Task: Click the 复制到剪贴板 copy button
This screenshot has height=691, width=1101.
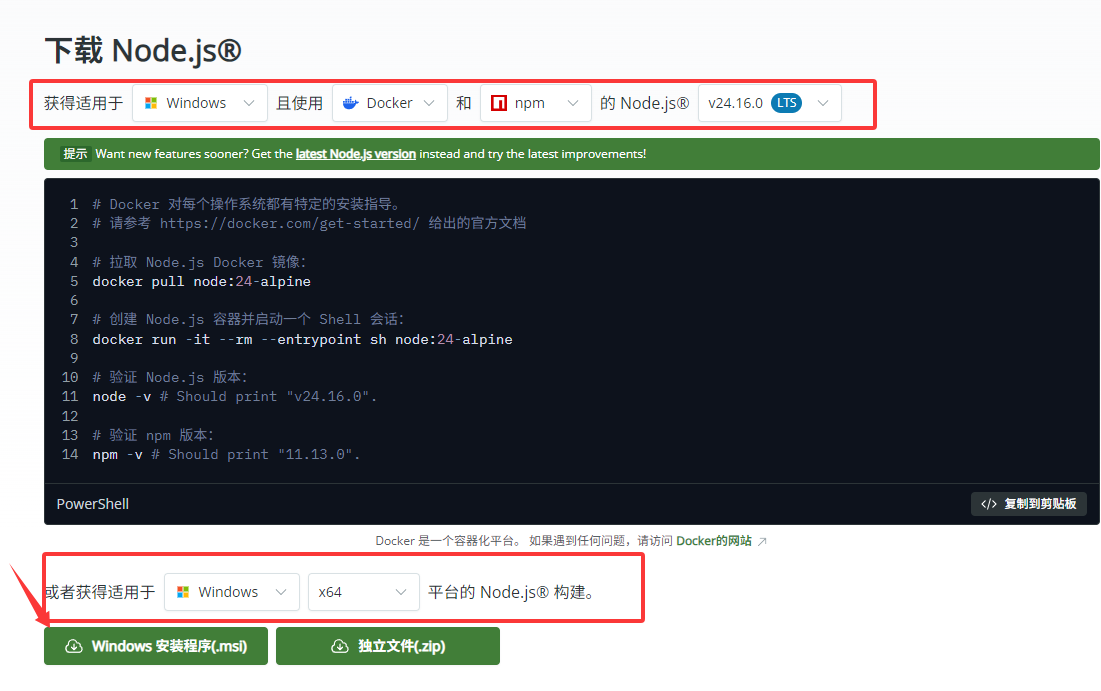Action: pyautogui.click(x=1029, y=504)
